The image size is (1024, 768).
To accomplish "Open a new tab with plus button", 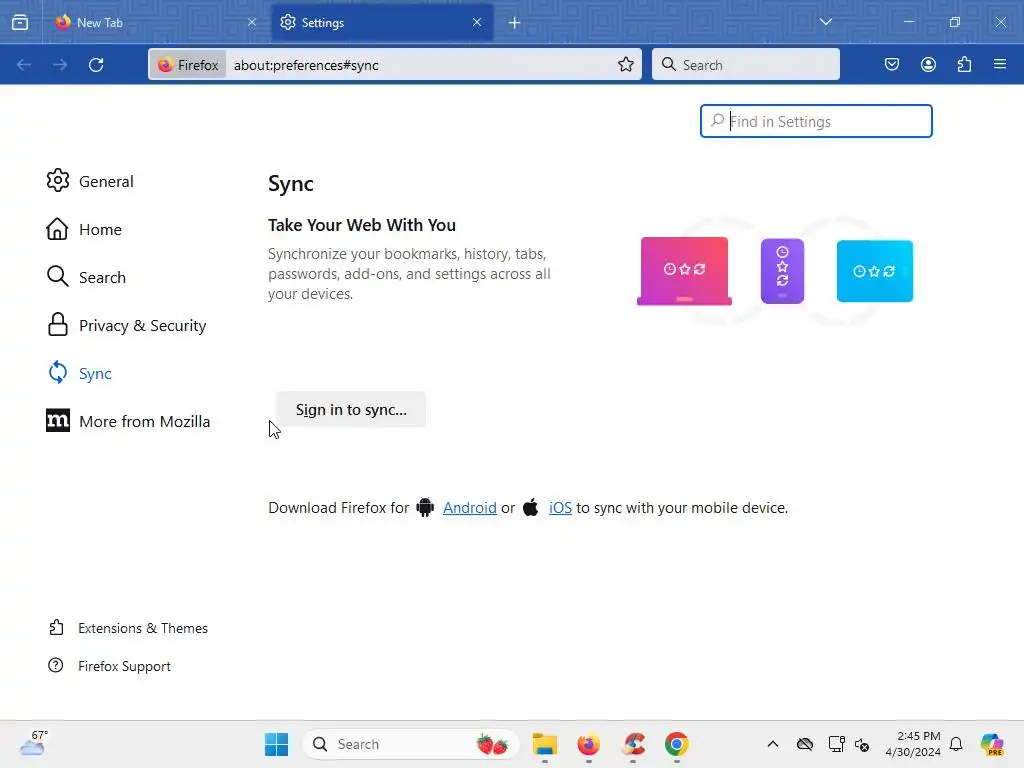I will 515,23.
